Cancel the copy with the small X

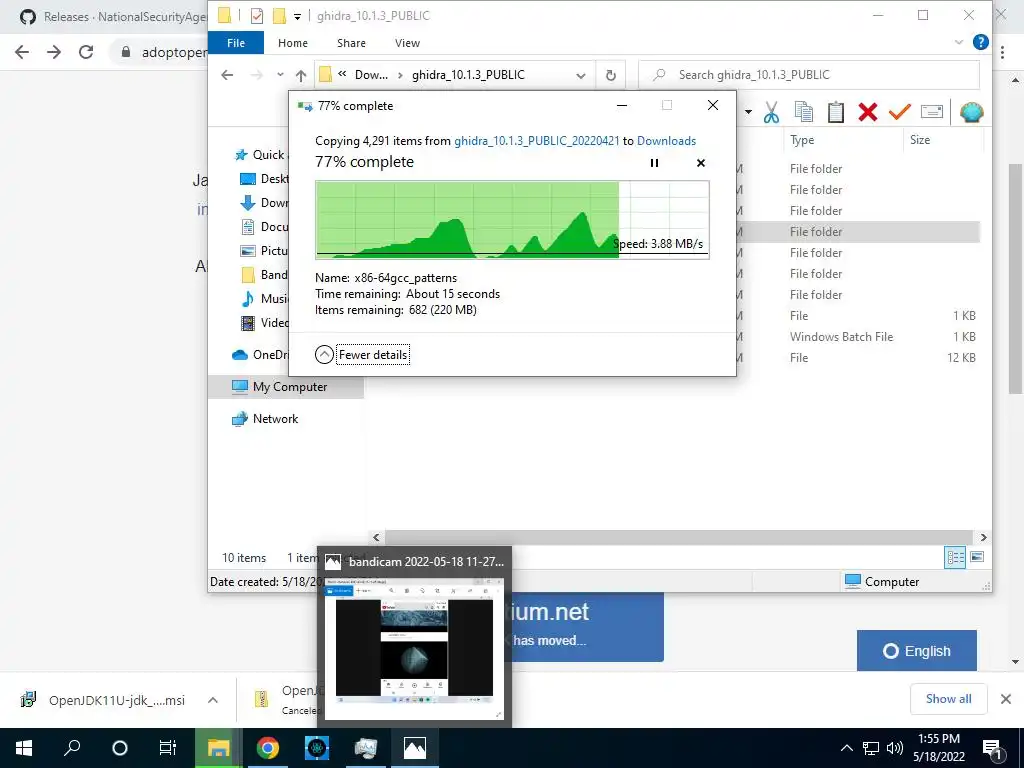(x=701, y=163)
